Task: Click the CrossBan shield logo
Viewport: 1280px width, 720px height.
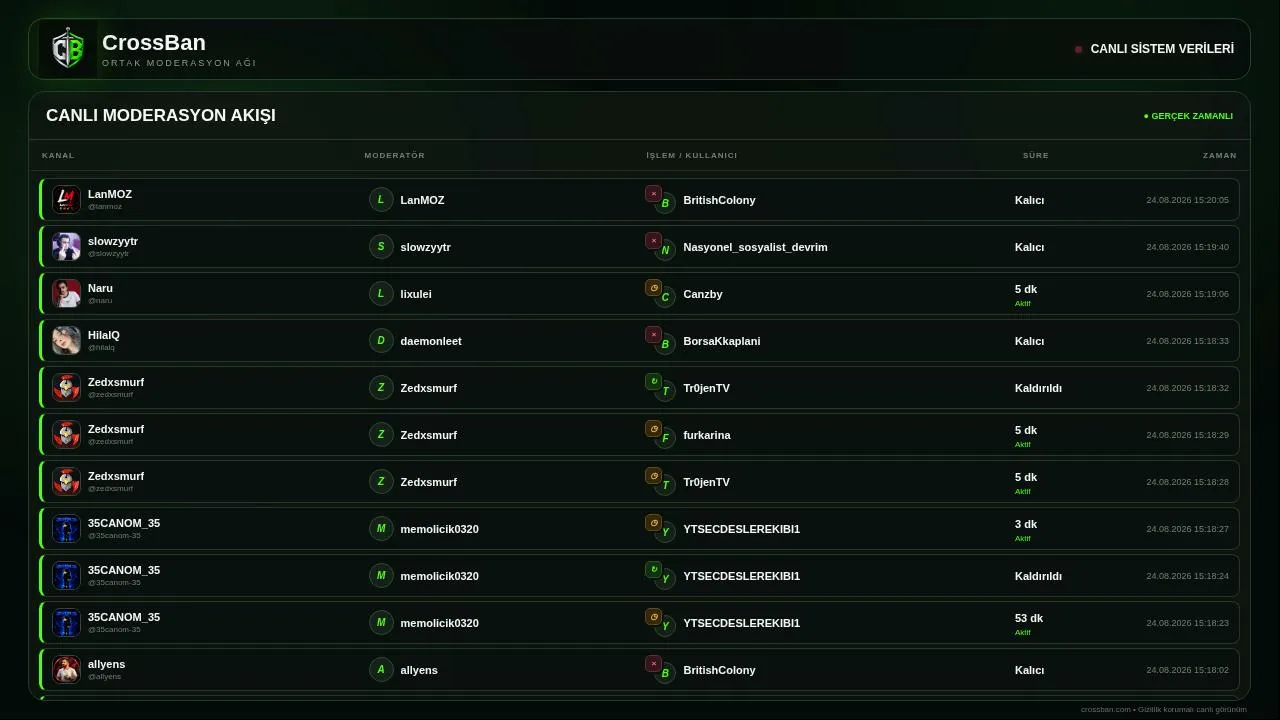Action: (68, 49)
